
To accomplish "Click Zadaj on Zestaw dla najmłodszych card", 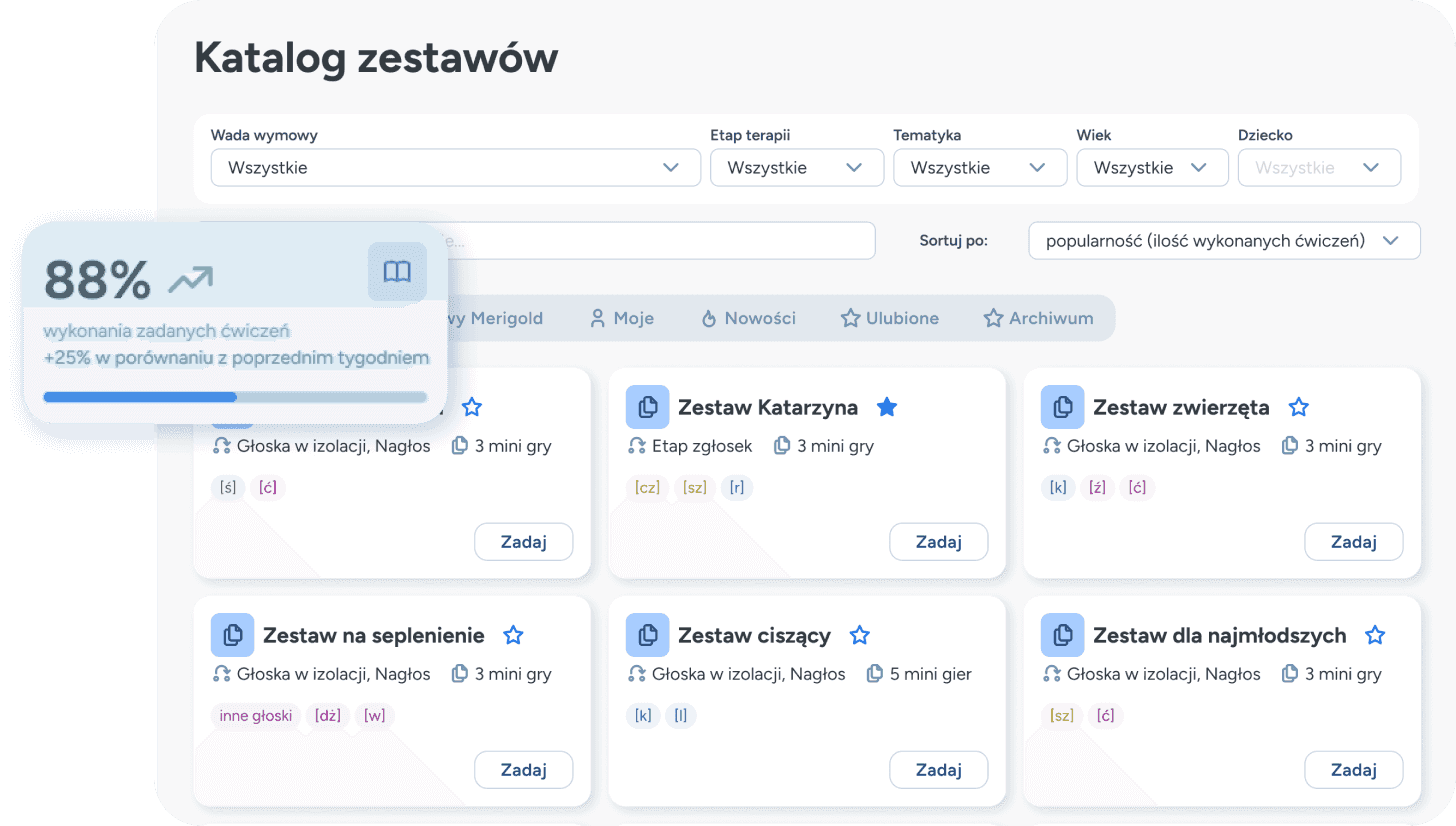I will [1354, 770].
